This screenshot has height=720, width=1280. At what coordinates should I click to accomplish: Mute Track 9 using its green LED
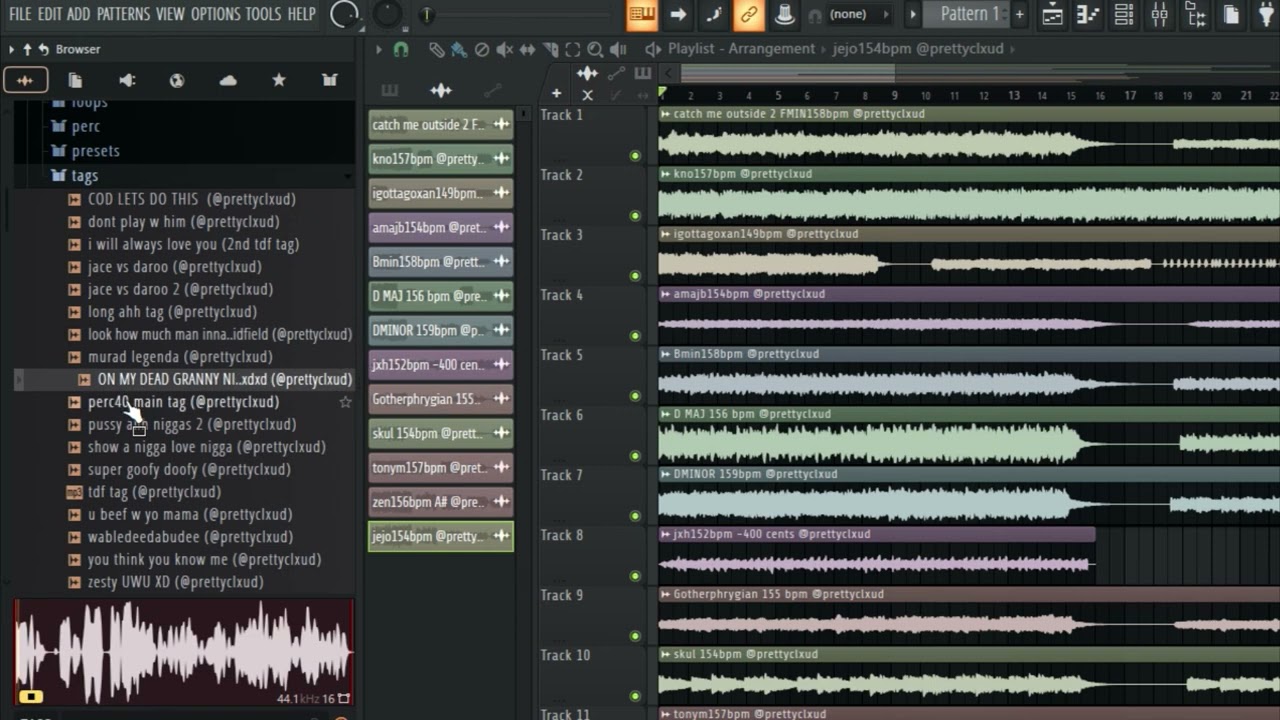[635, 636]
